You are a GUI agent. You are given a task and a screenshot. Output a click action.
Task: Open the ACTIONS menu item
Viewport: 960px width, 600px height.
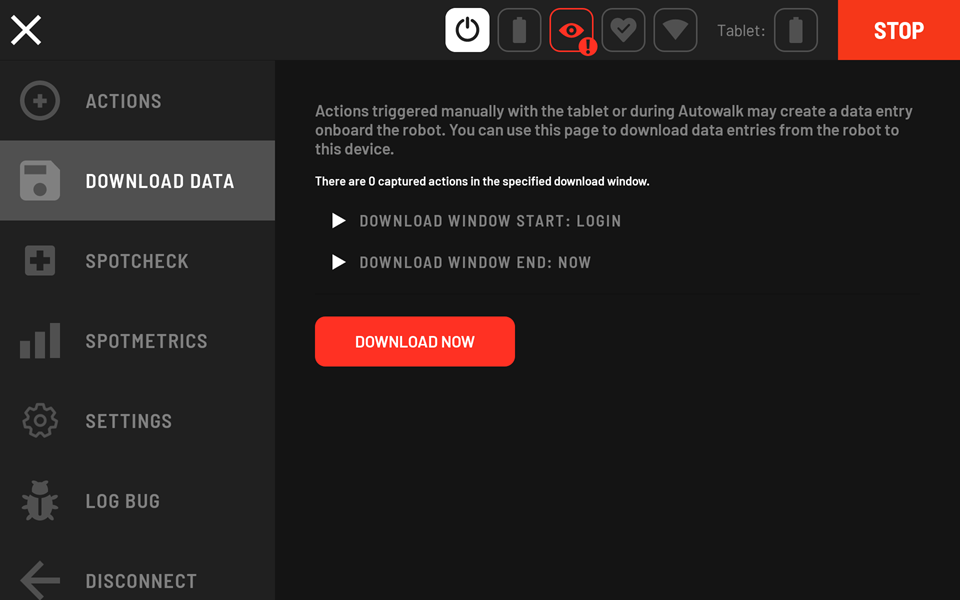(x=137, y=100)
